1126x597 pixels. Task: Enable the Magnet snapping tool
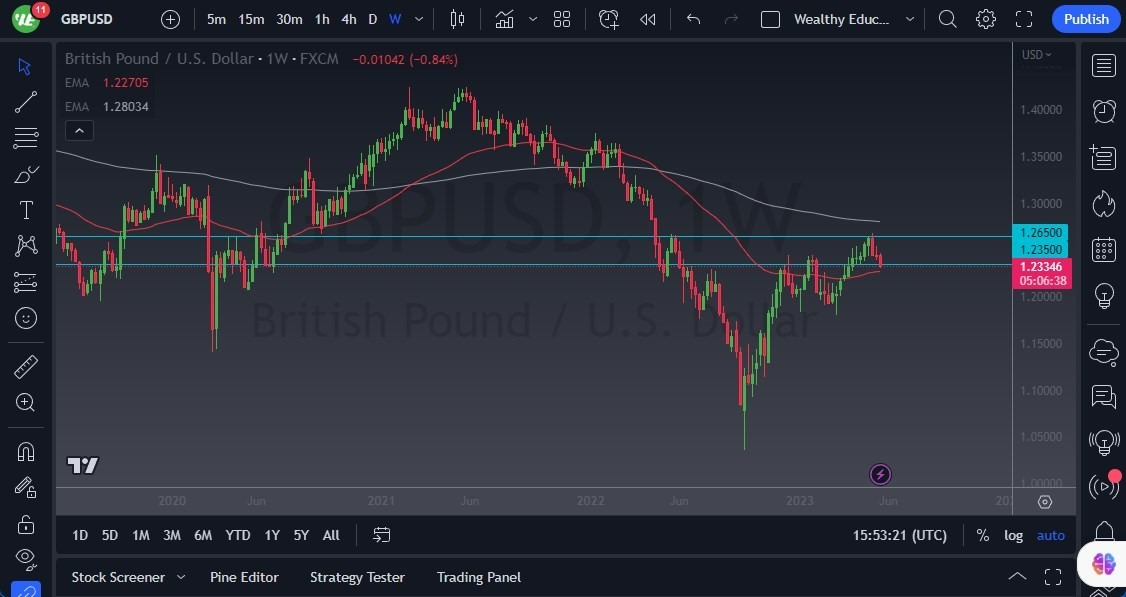[x=25, y=452]
